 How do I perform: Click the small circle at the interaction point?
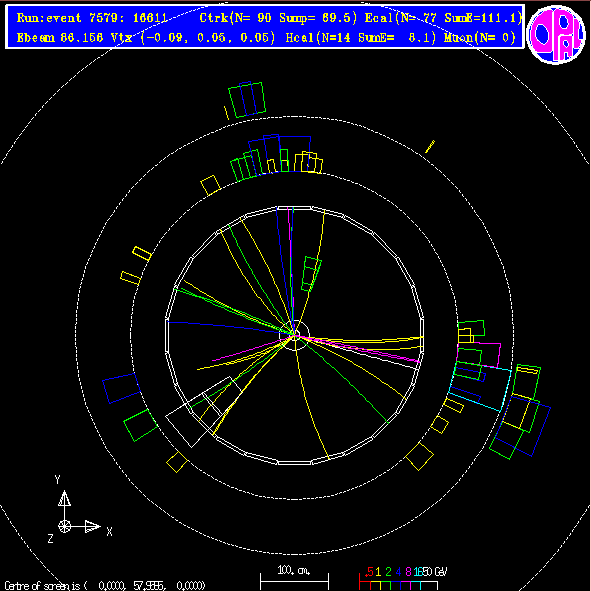[x=295, y=335]
